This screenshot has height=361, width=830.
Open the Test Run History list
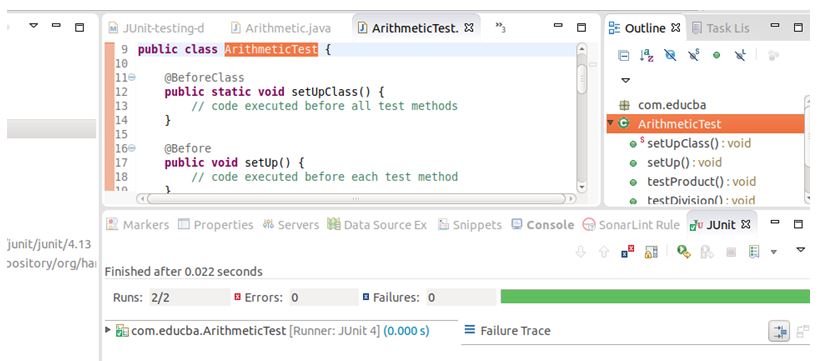(754, 252)
